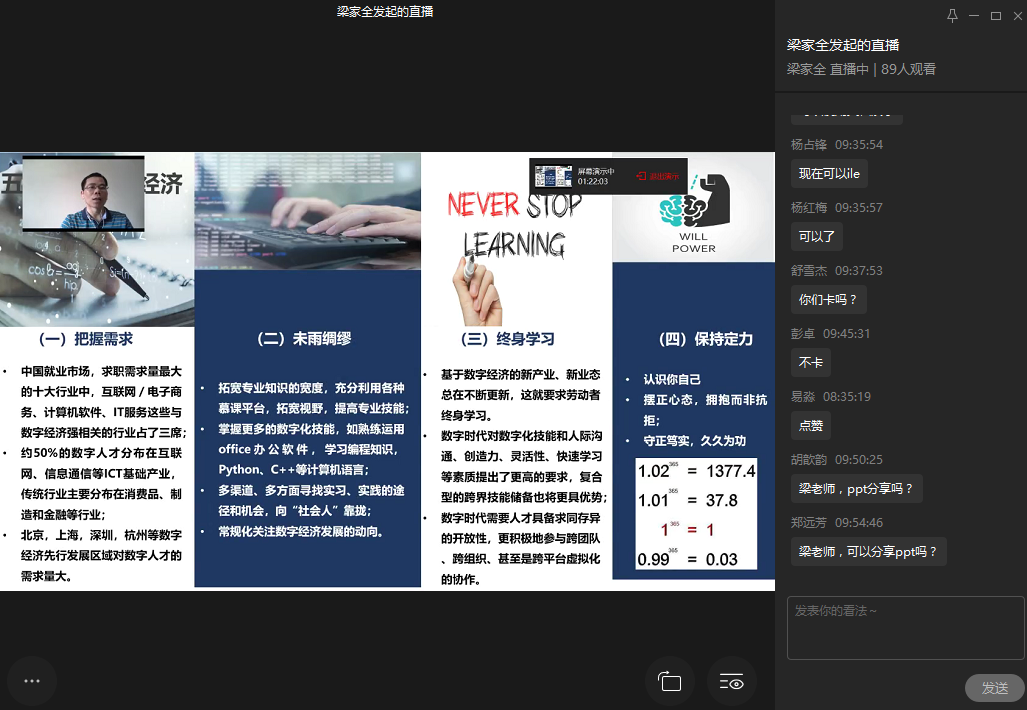This screenshot has height=710, width=1027.
Task: Pin the live stream window on top
Action: click(952, 15)
